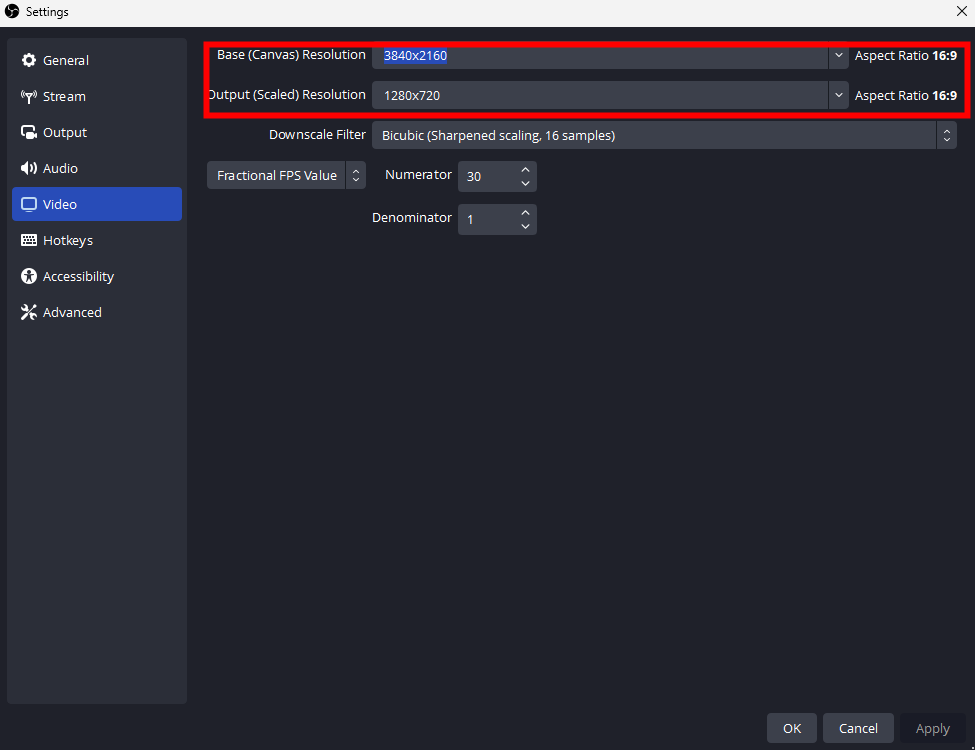Switch to the Stream settings section
Image resolution: width=975 pixels, height=750 pixels.
coord(64,97)
